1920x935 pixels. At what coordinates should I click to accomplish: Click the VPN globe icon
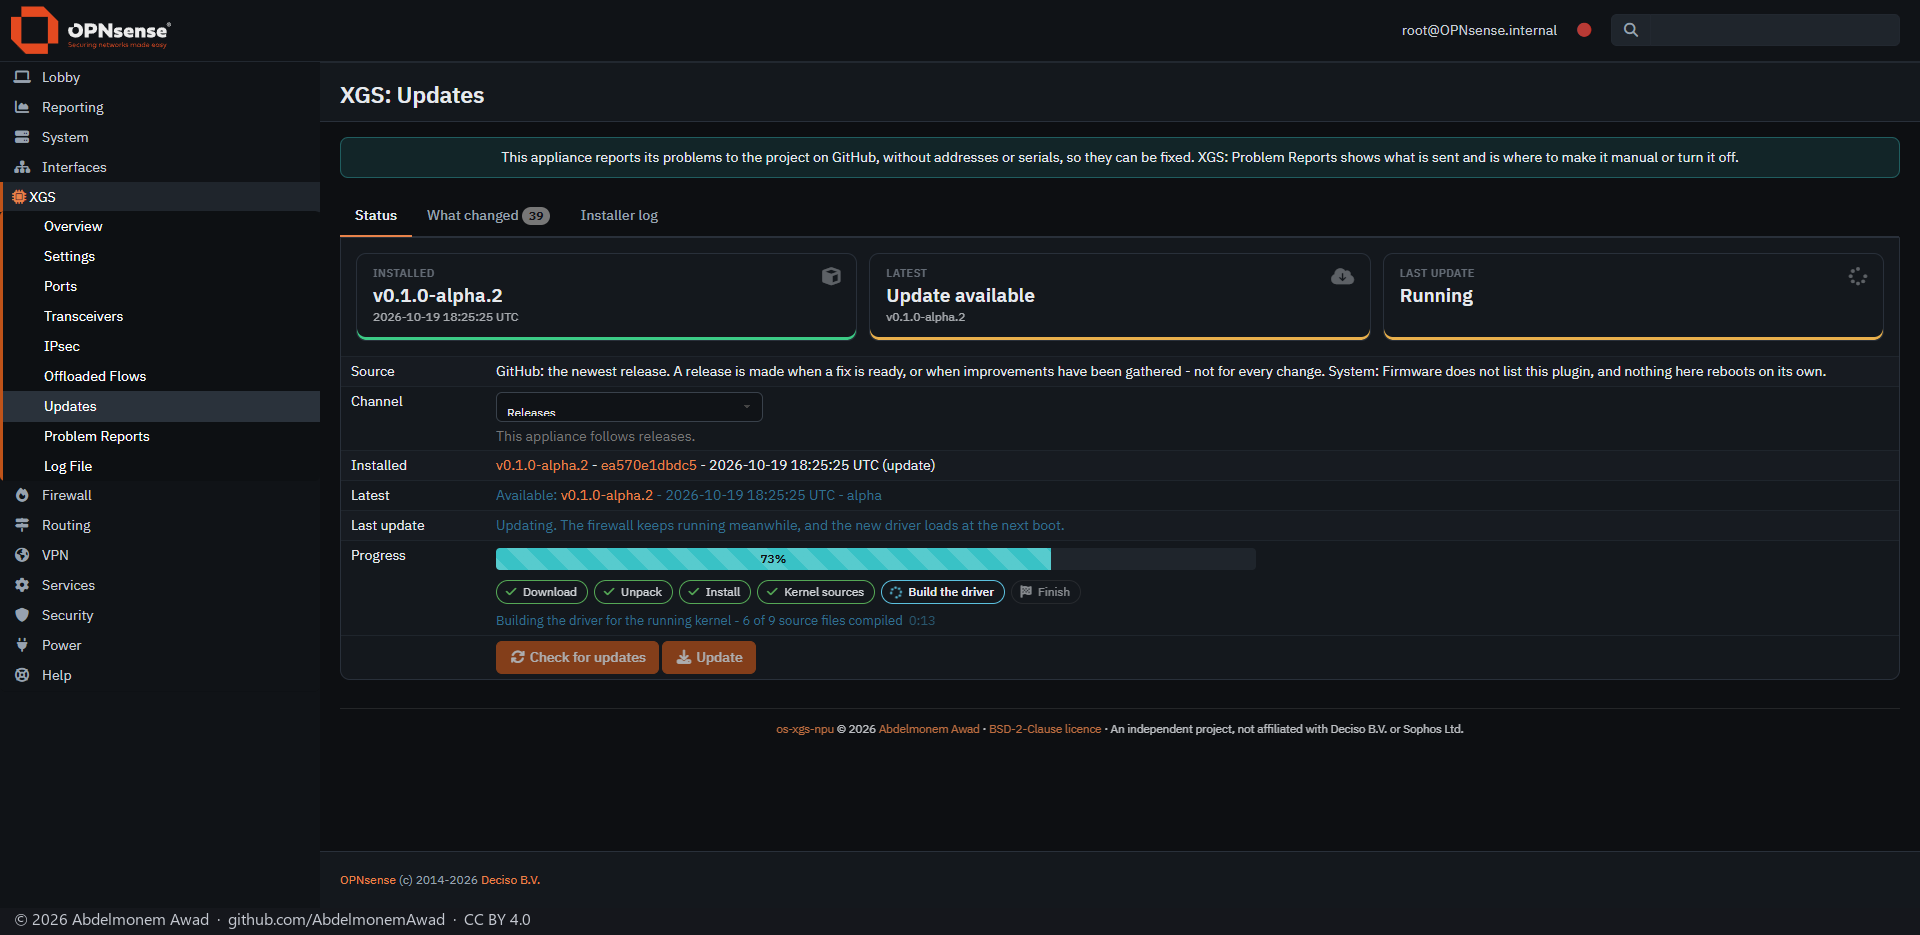point(22,555)
